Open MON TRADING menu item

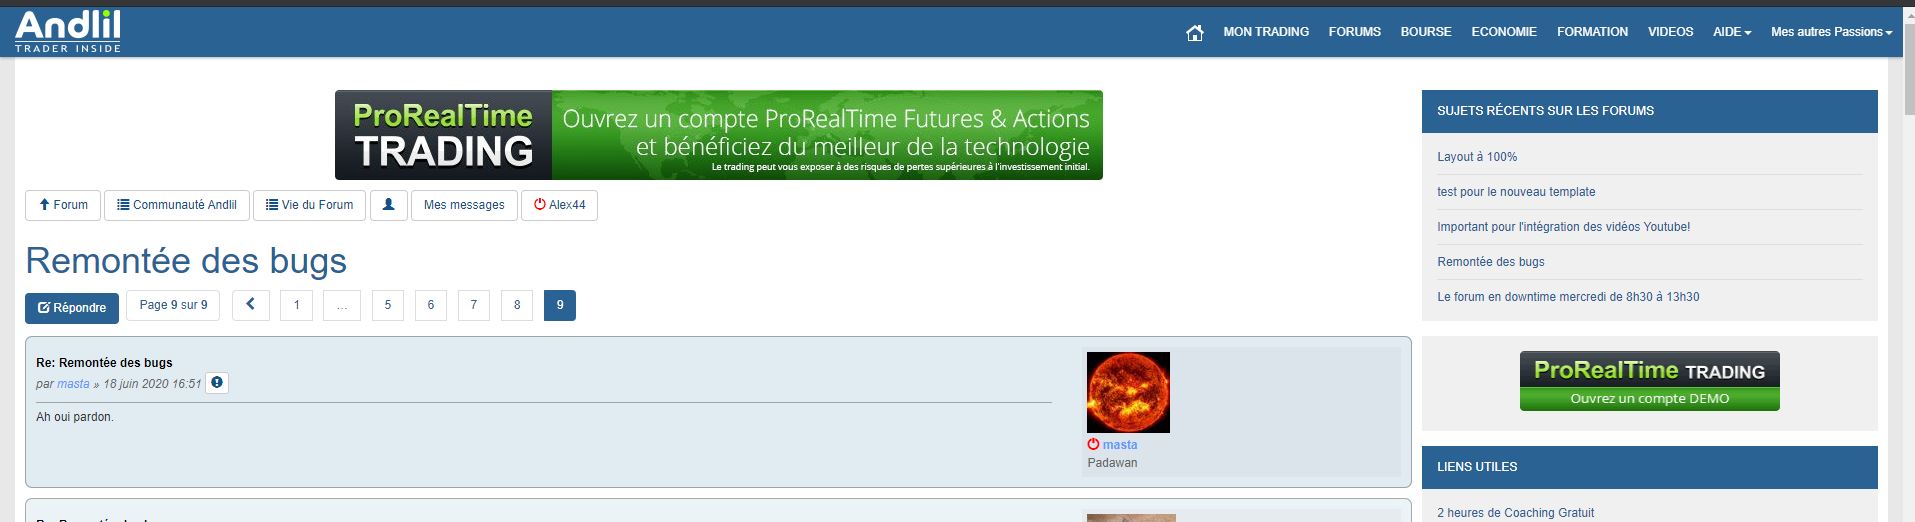click(1266, 32)
